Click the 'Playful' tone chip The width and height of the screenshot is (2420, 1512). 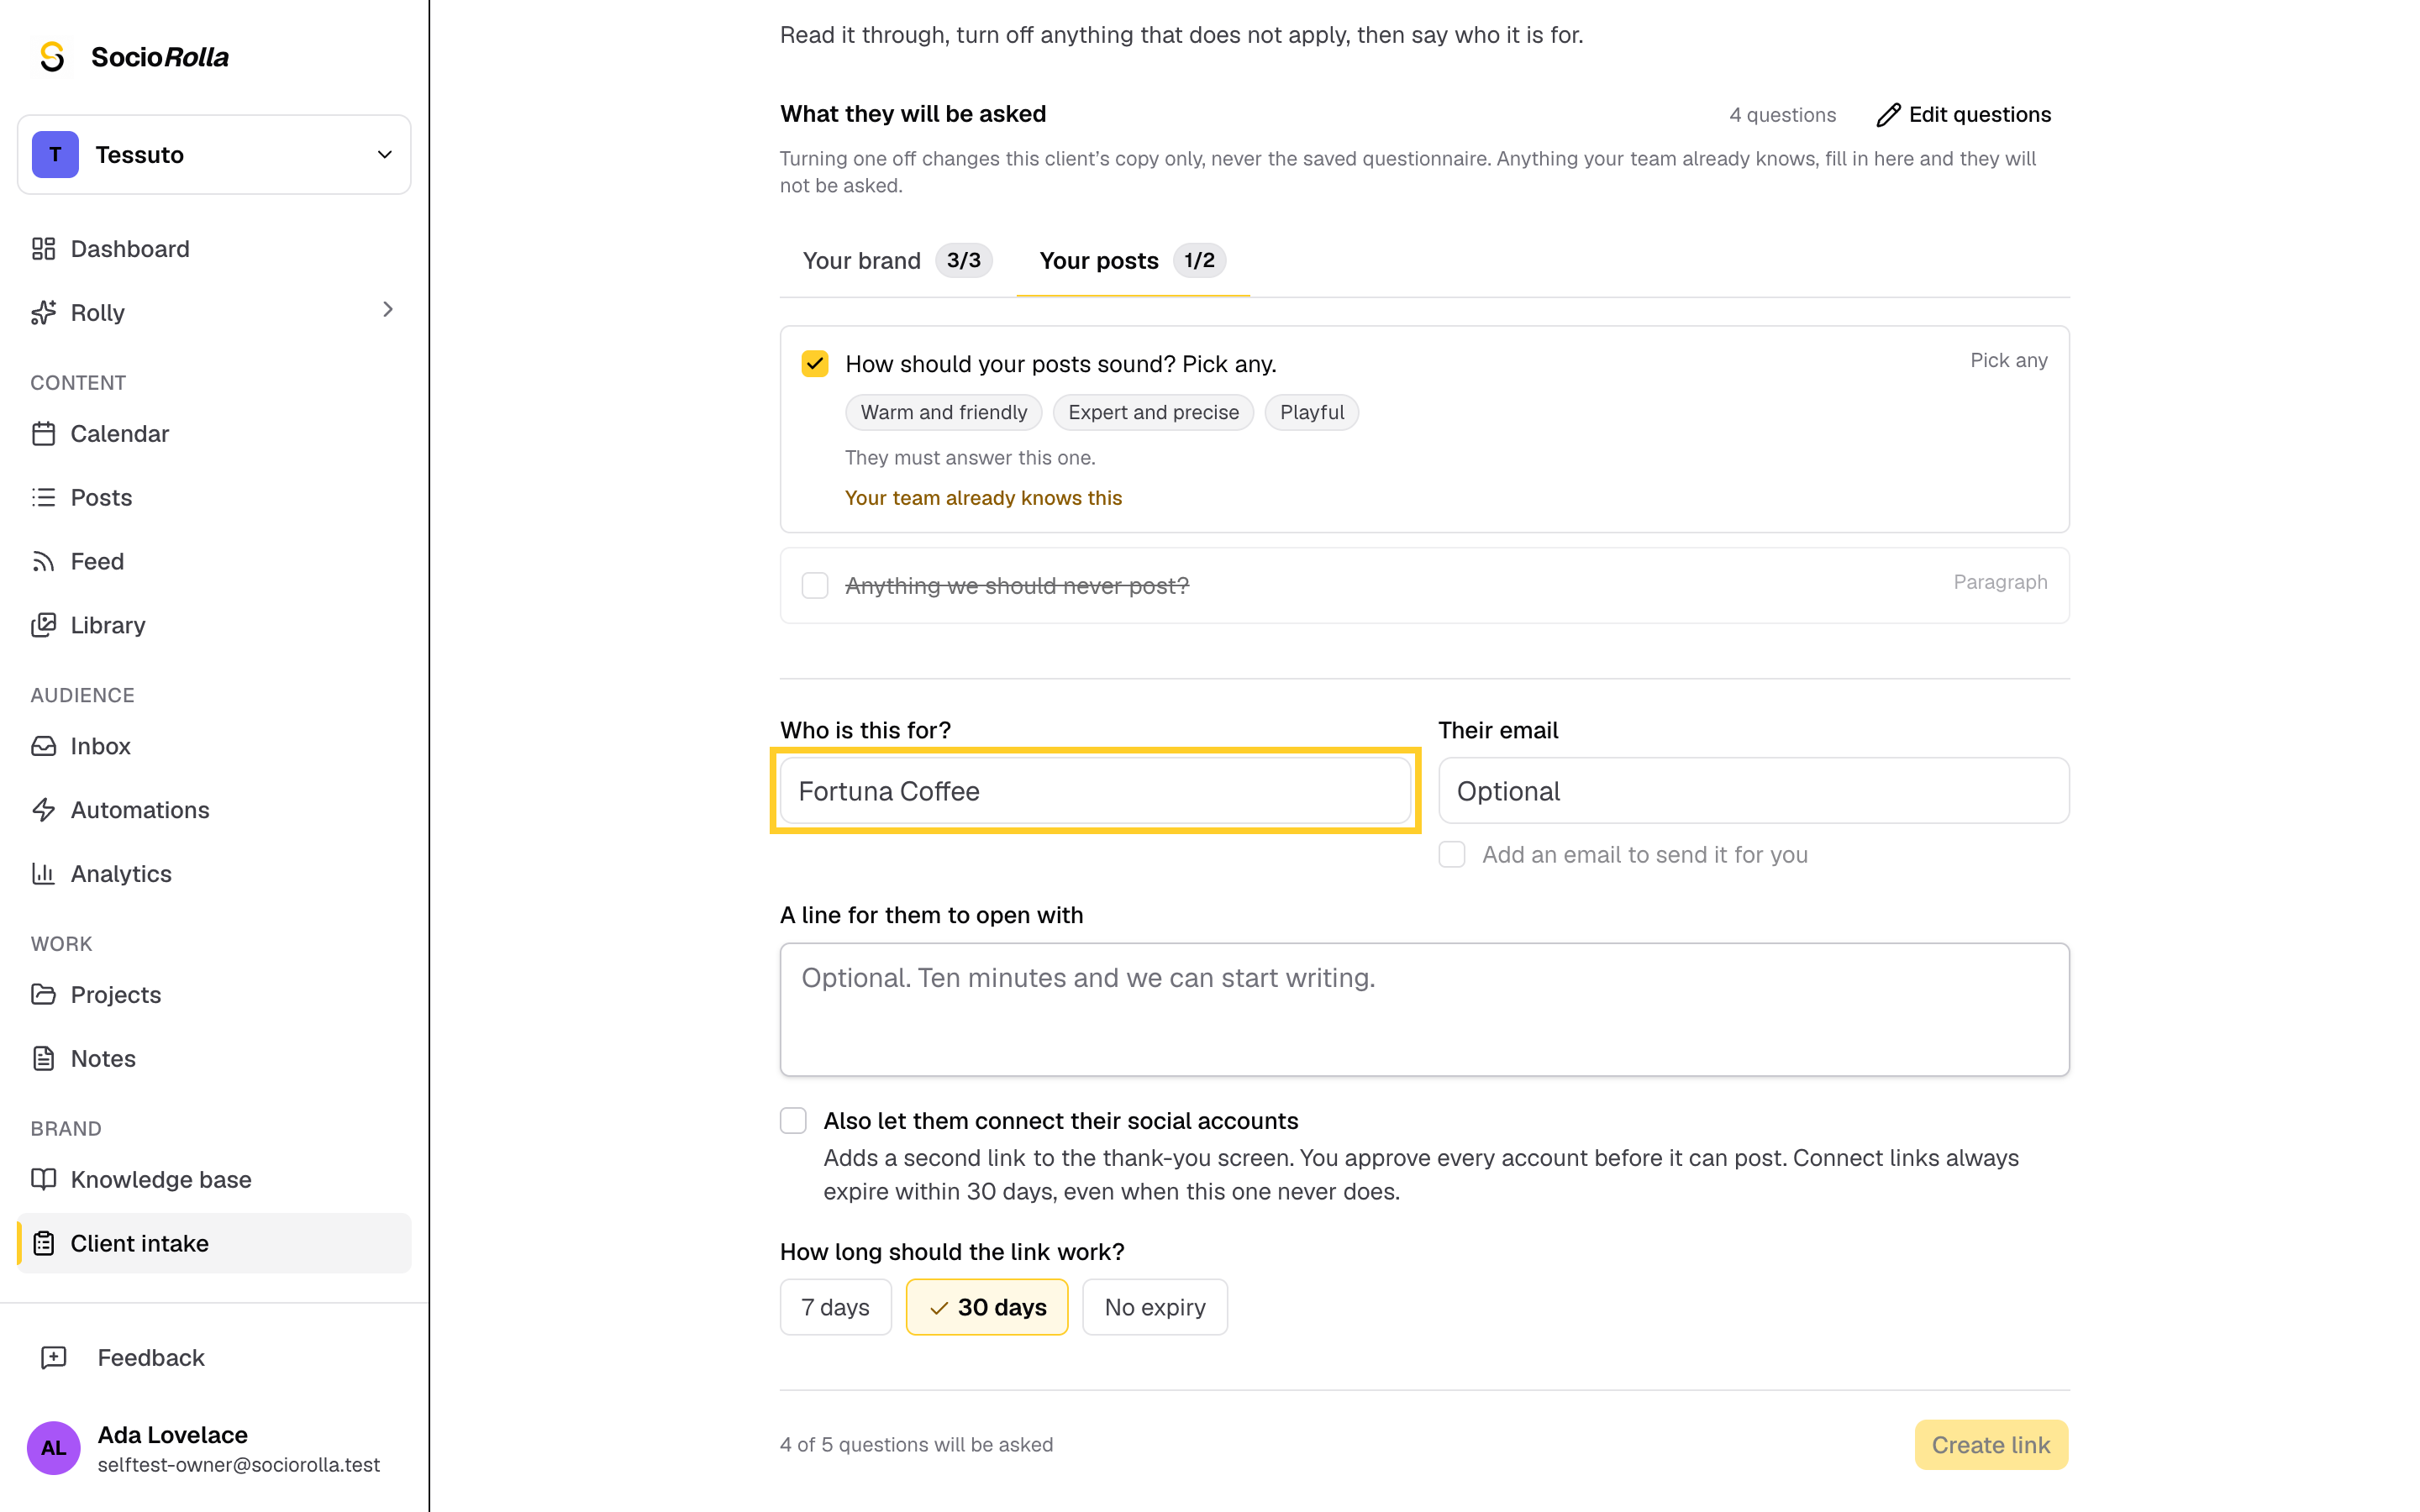point(1311,412)
